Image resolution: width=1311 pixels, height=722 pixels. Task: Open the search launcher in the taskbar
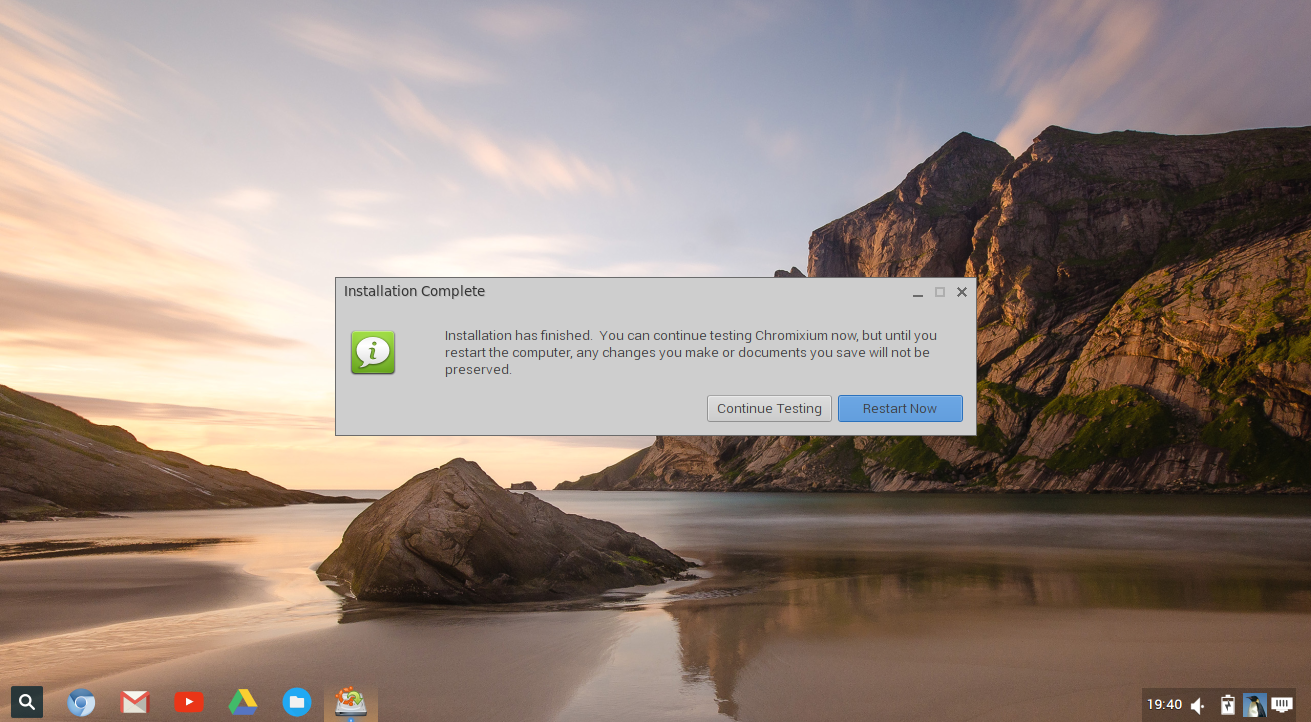(27, 702)
